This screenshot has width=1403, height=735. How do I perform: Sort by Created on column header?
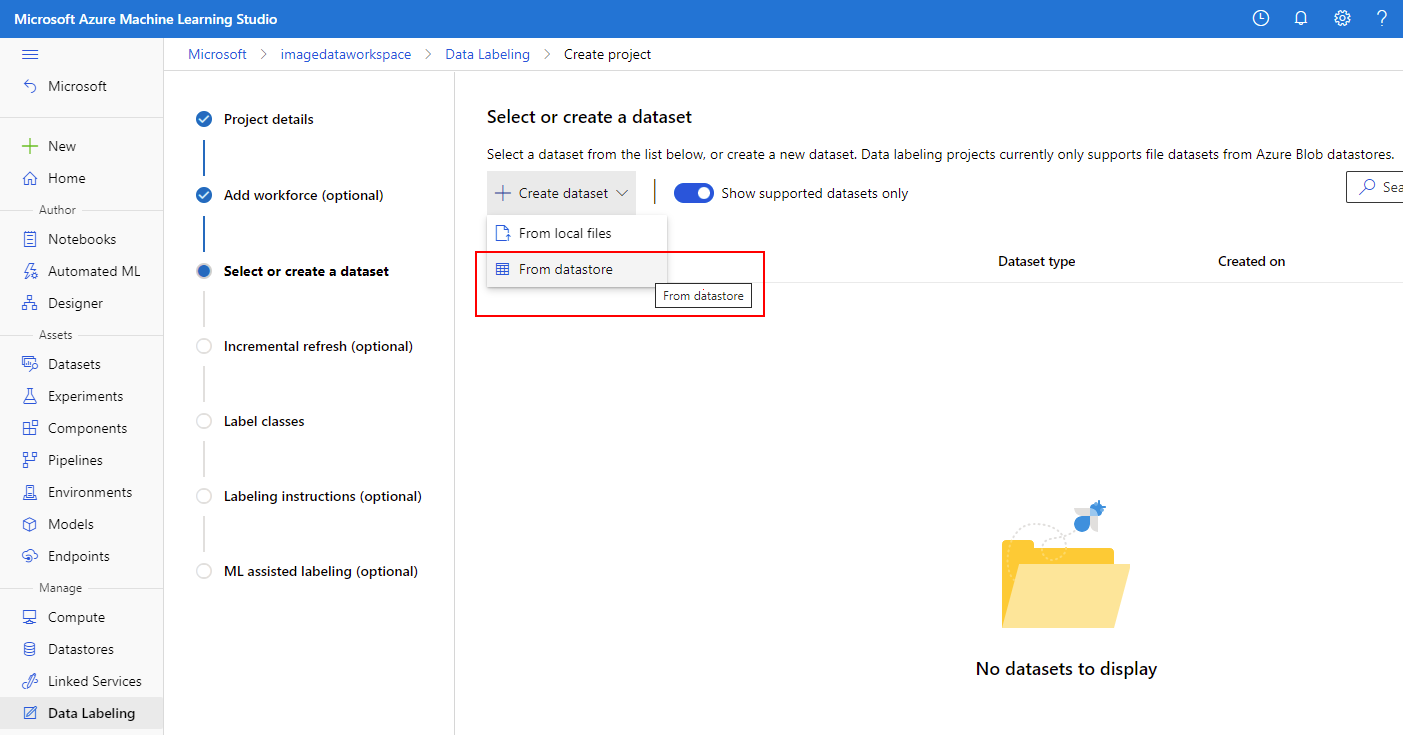point(1252,261)
